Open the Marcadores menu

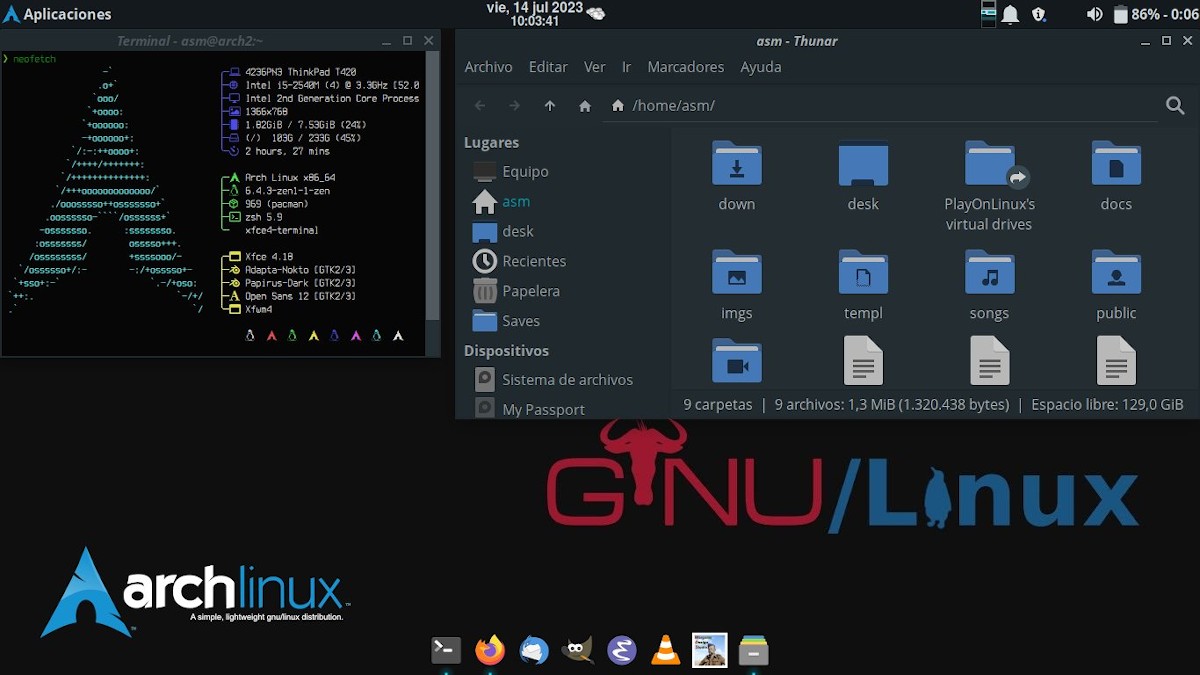click(686, 67)
